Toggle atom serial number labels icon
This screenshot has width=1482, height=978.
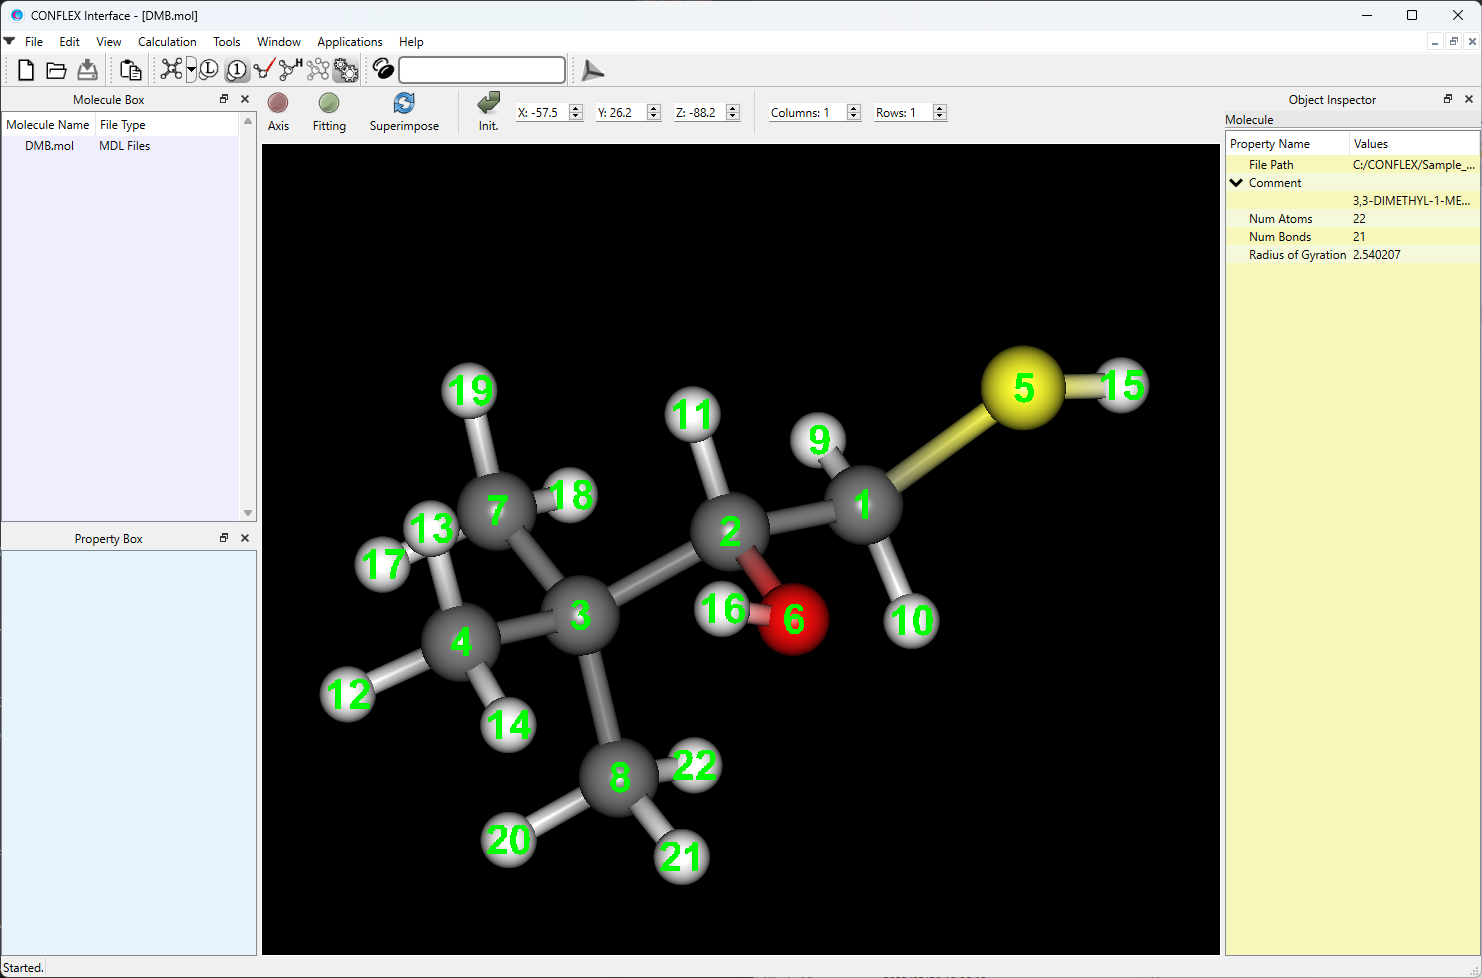[x=237, y=70]
